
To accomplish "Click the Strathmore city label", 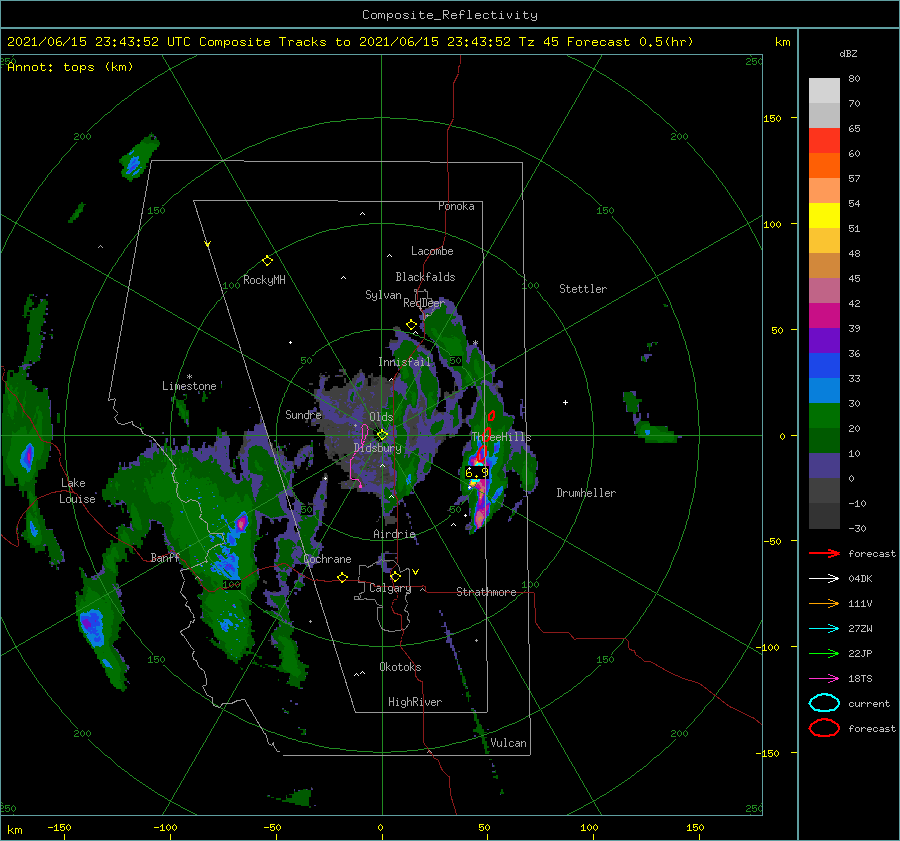I will tap(486, 592).
